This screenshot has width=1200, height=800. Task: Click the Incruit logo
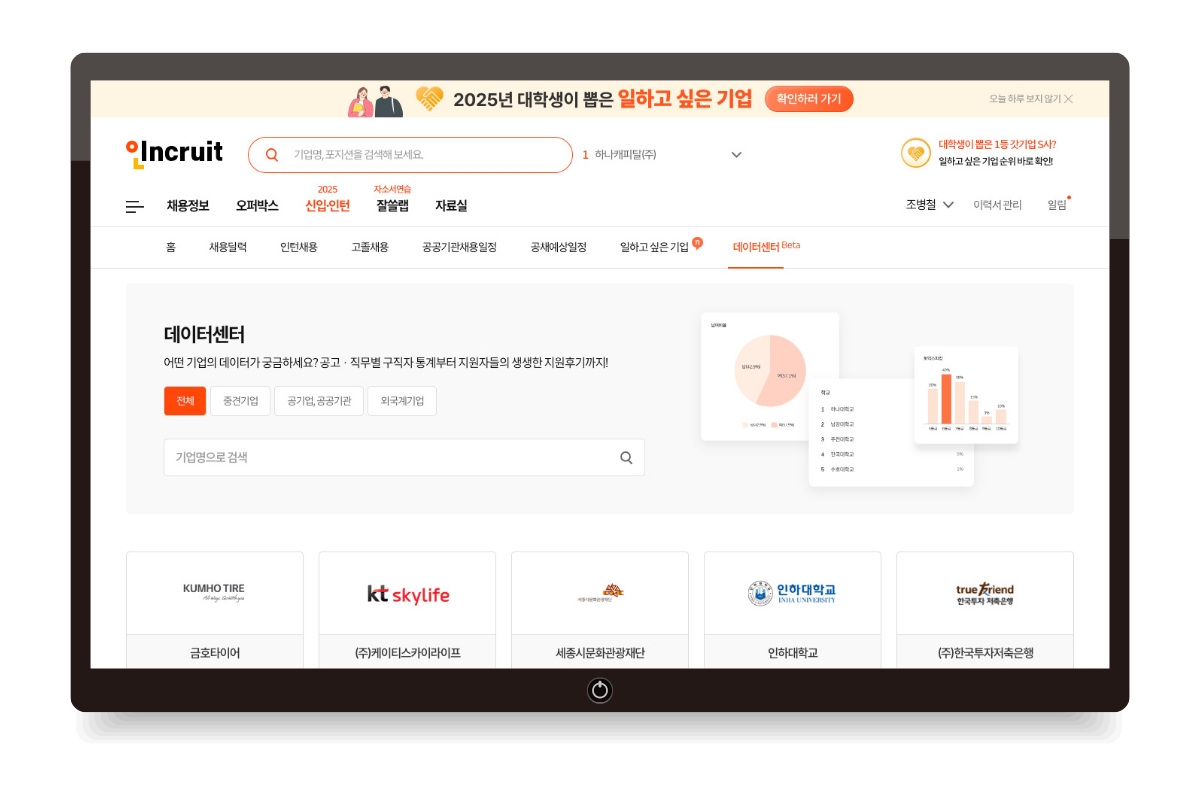(x=175, y=153)
